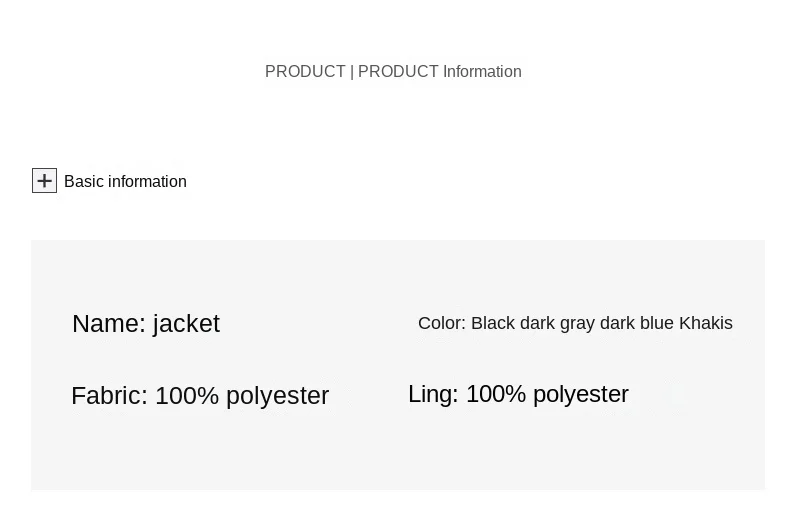Viewport: 790px width, 509px height.
Task: Expand the Basic information plus icon
Action: point(44,180)
